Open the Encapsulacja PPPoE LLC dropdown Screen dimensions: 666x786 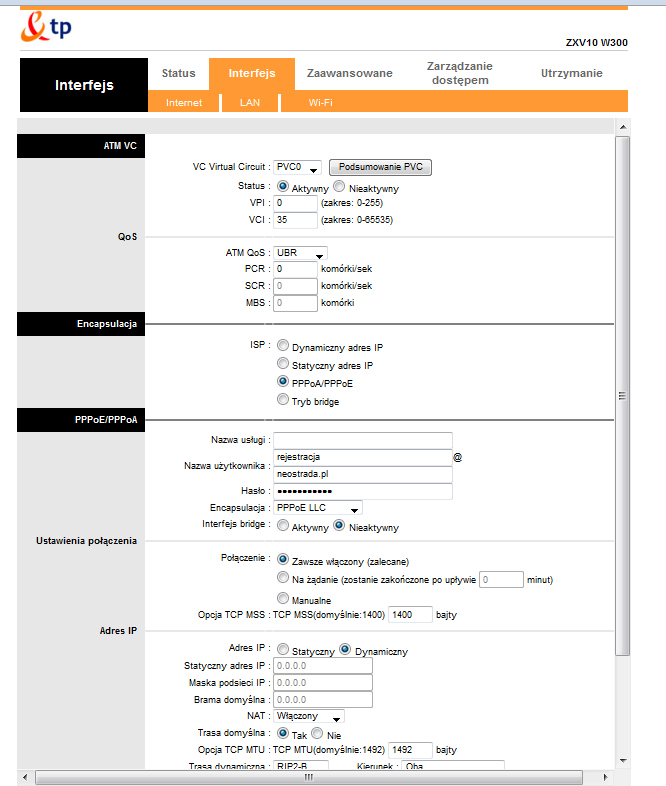pyautogui.click(x=318, y=508)
